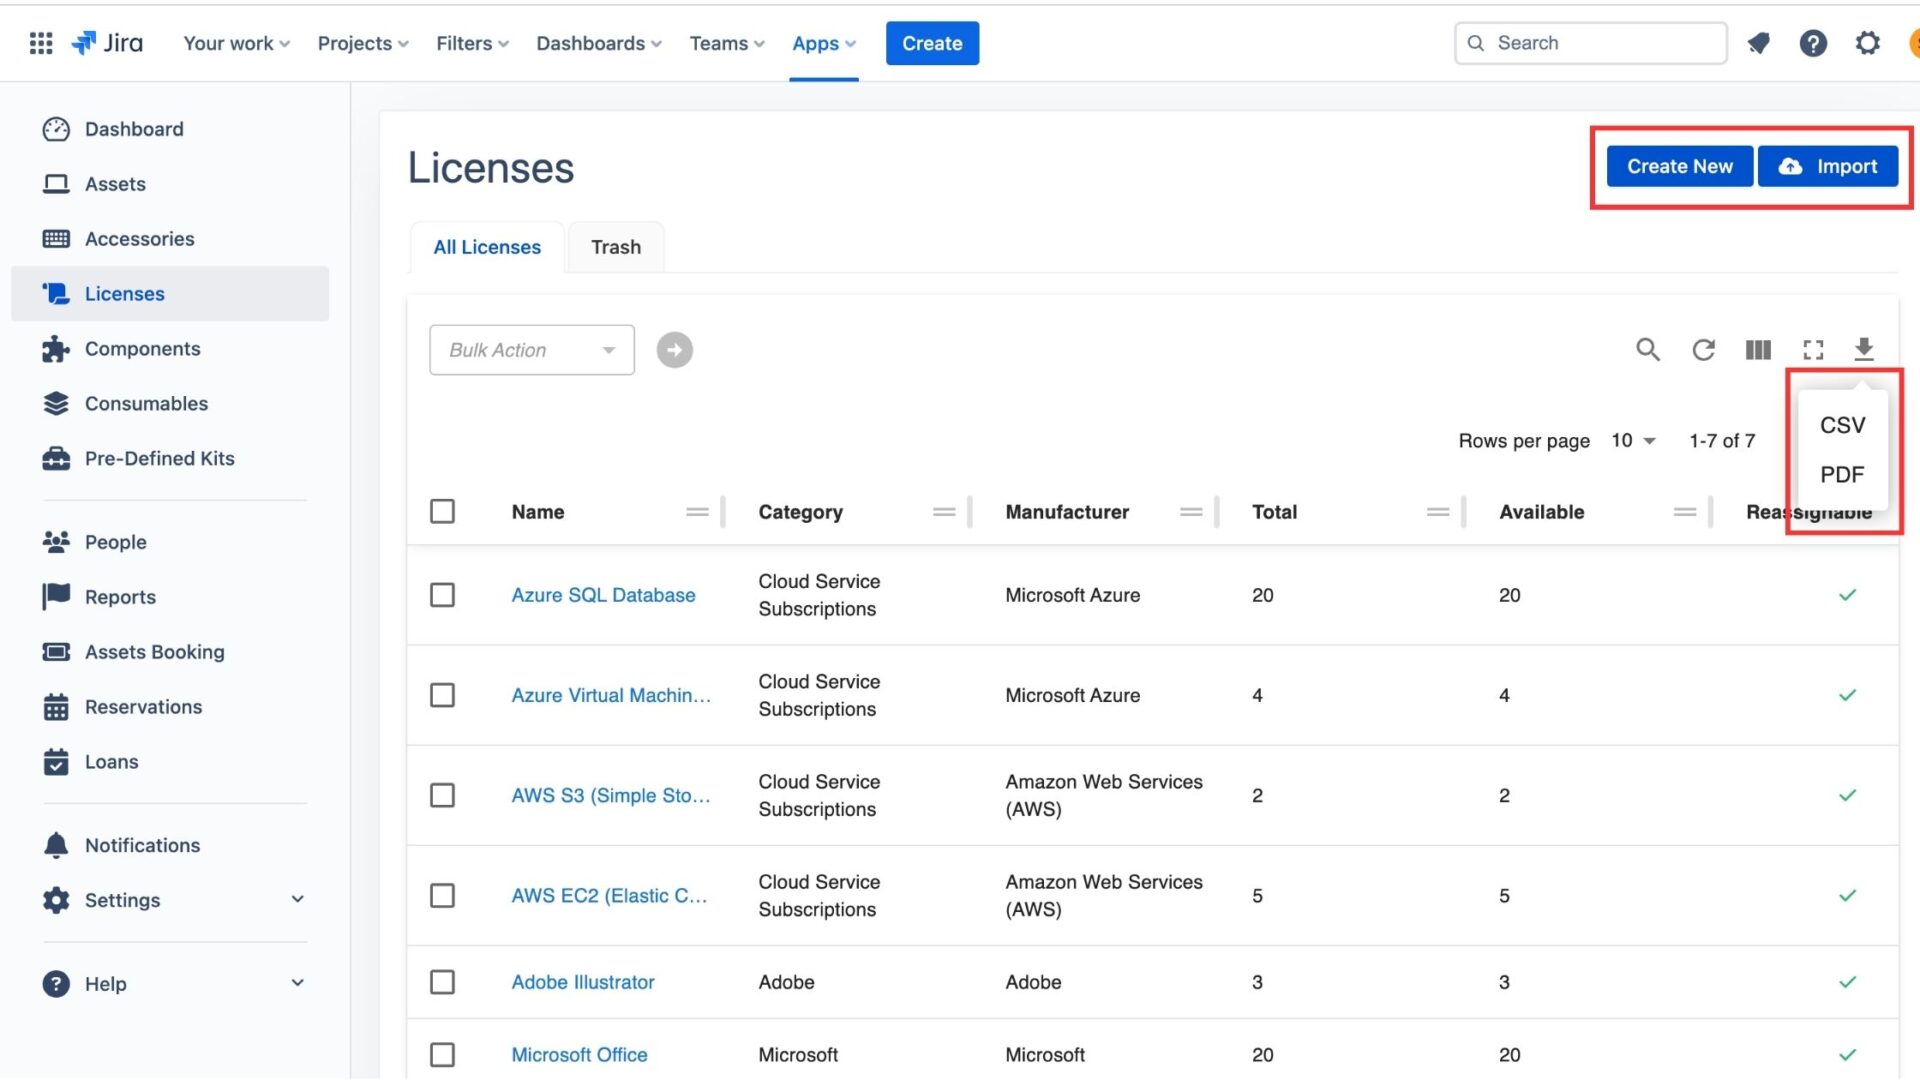Apply the bulk action arrow button

click(x=674, y=350)
